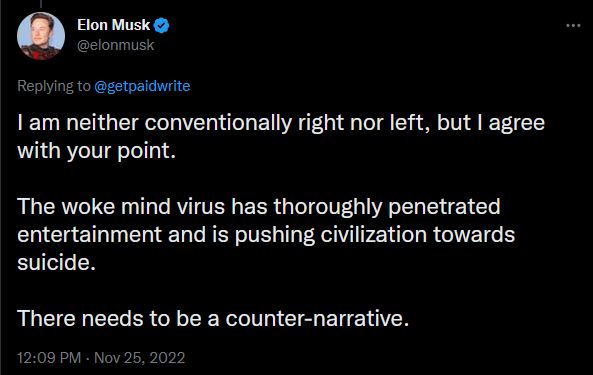Click the thread connector line above avatar
The height and width of the screenshot is (375, 593).
tap(40, 4)
